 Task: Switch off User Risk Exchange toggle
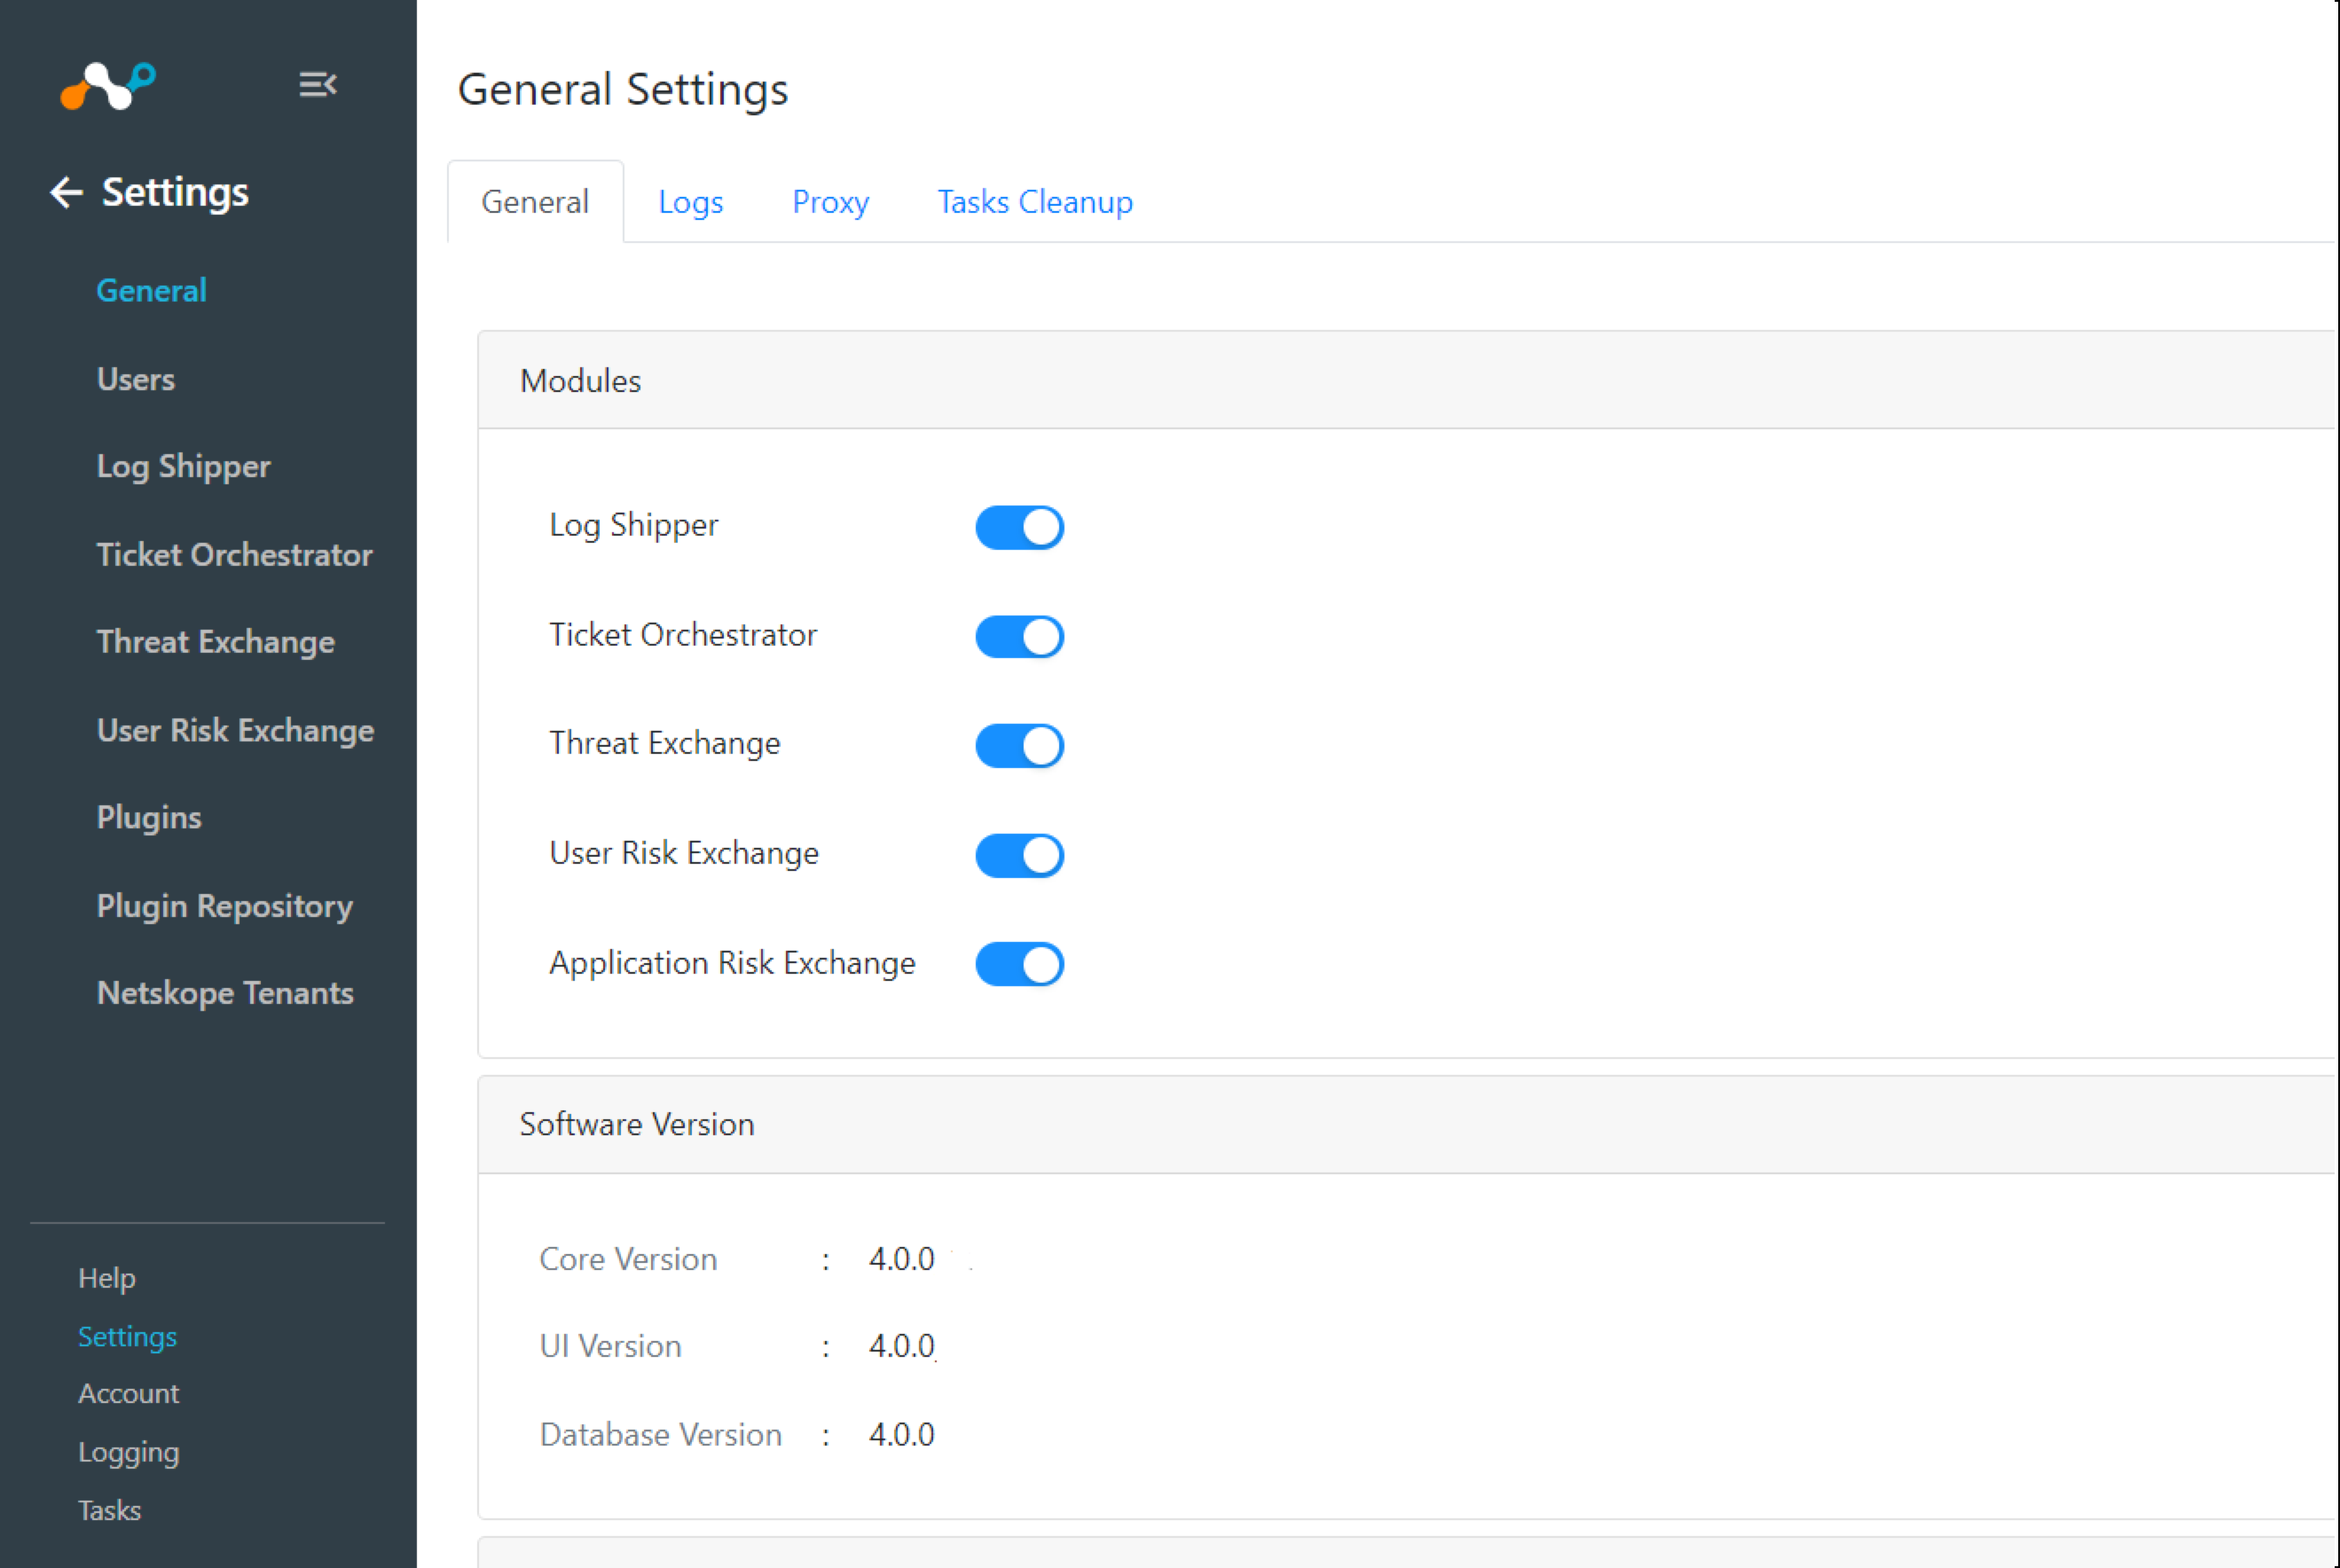click(x=1019, y=855)
